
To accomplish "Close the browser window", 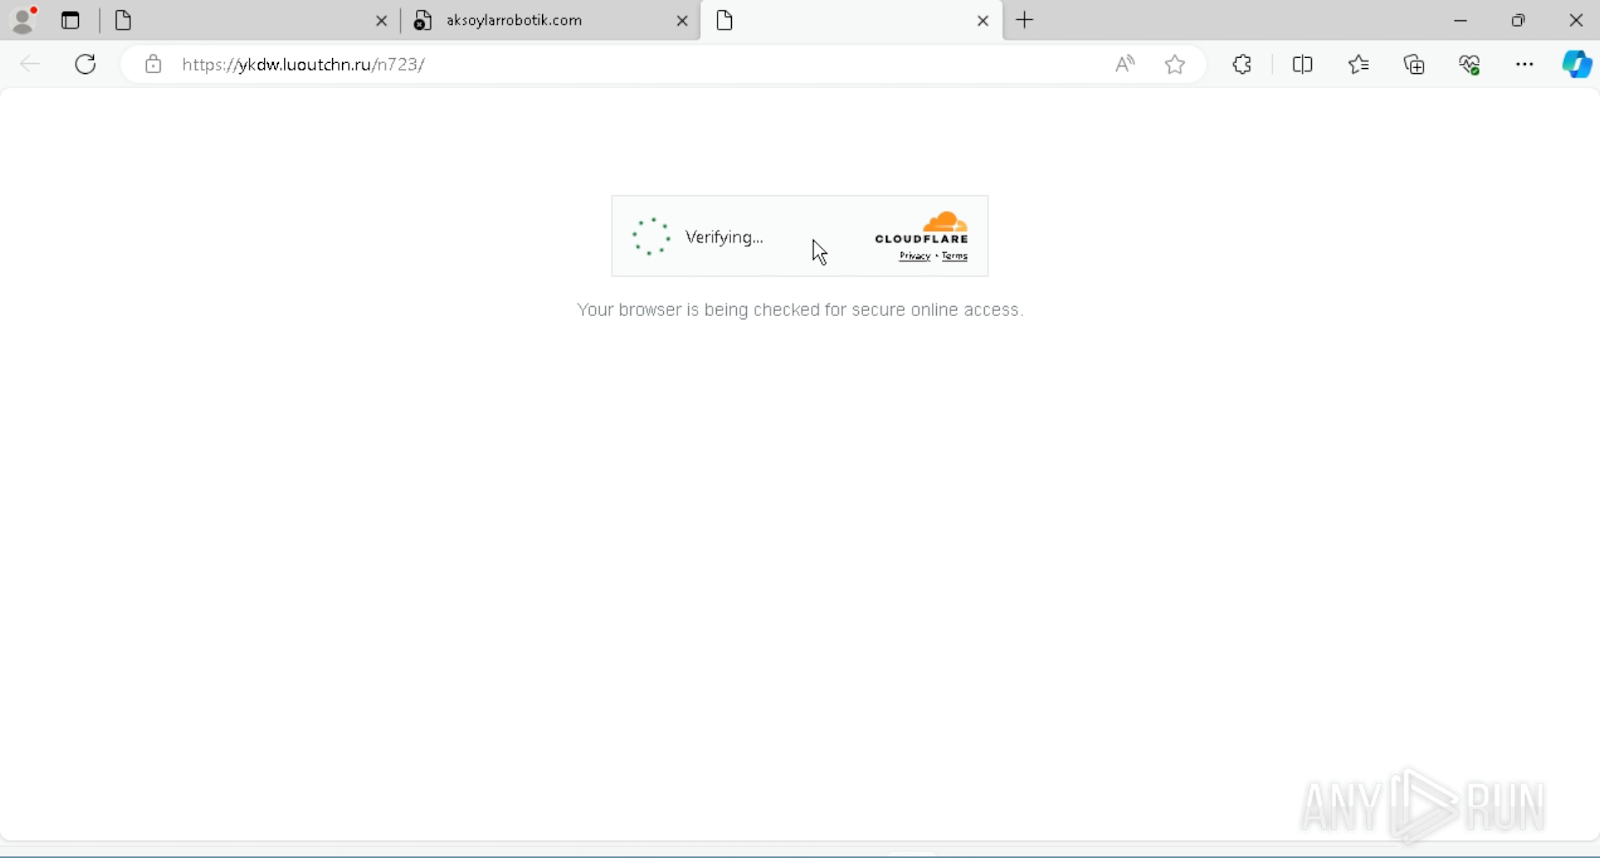I will [1576, 20].
